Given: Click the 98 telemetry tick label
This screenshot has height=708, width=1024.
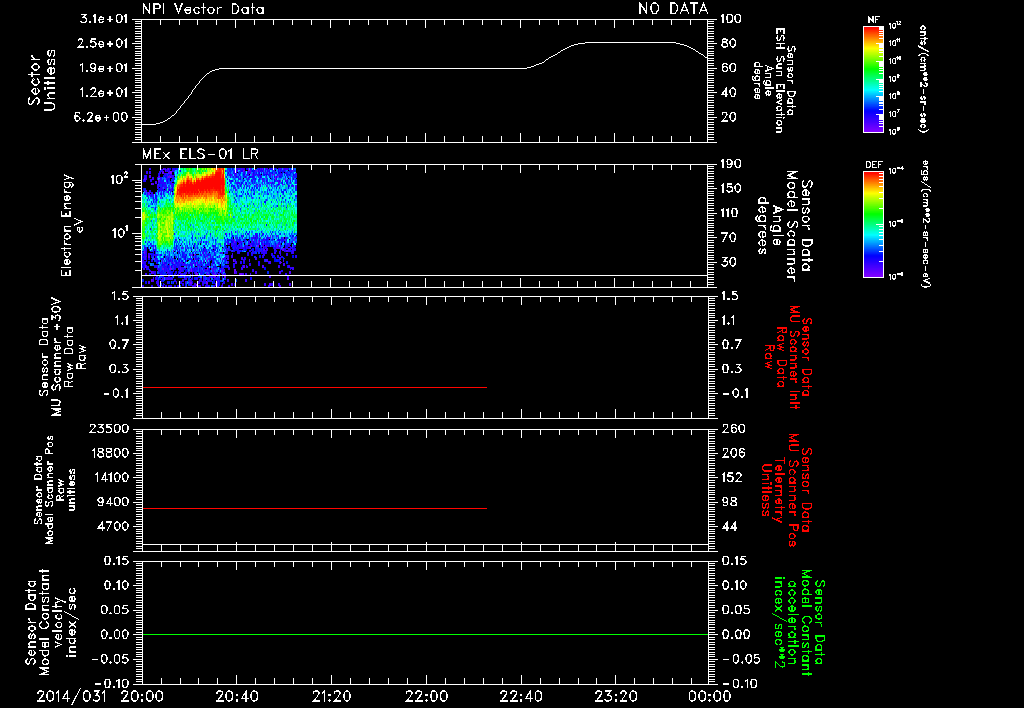Looking at the screenshot, I should [x=729, y=502].
